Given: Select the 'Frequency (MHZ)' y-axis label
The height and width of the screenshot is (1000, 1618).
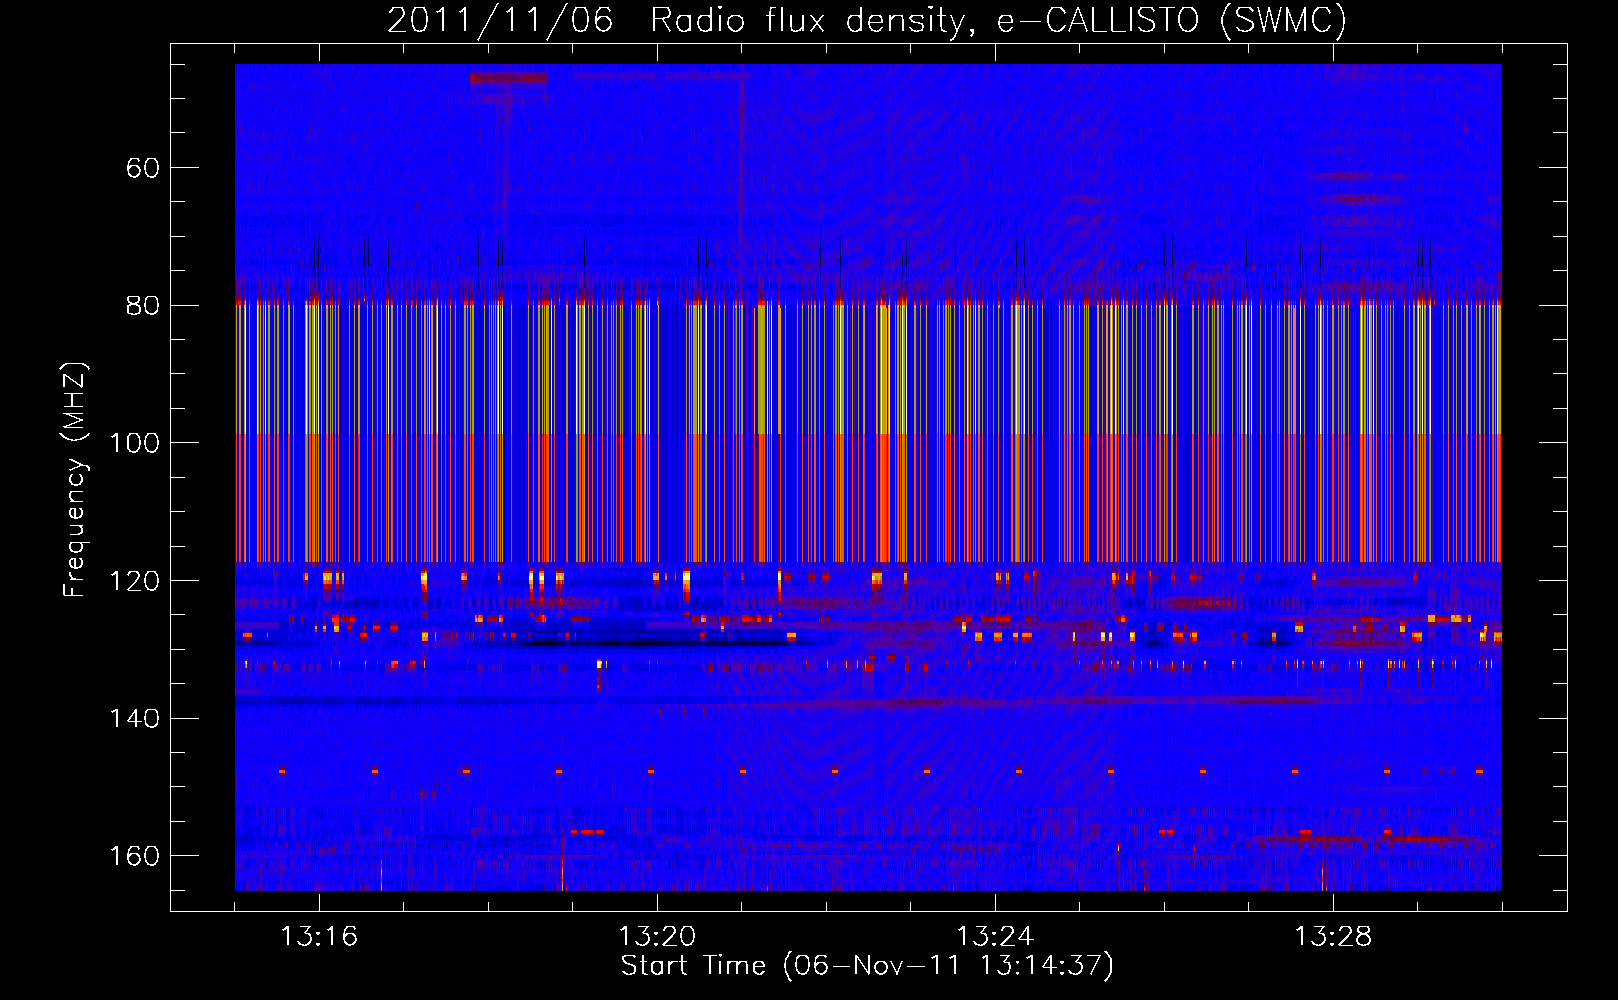Looking at the screenshot, I should (x=75, y=480).
